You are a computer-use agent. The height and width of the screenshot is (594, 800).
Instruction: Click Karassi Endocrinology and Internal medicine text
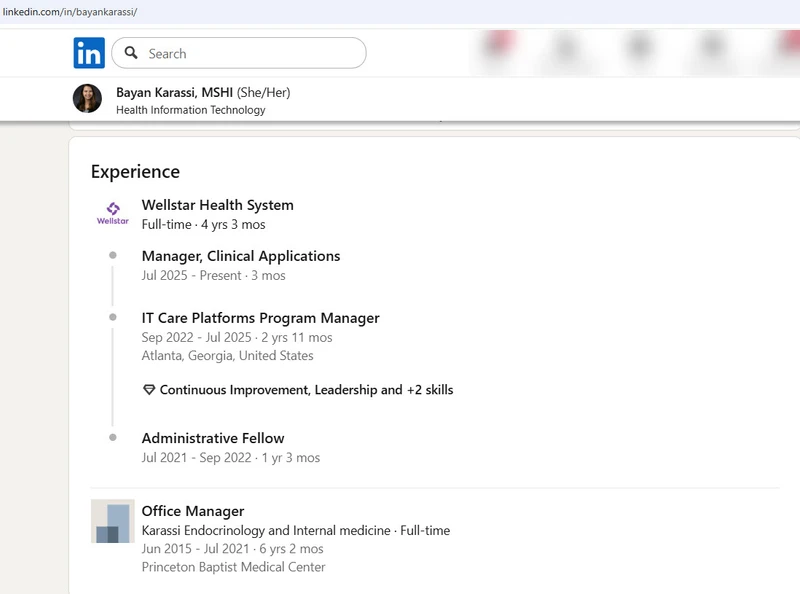click(267, 530)
